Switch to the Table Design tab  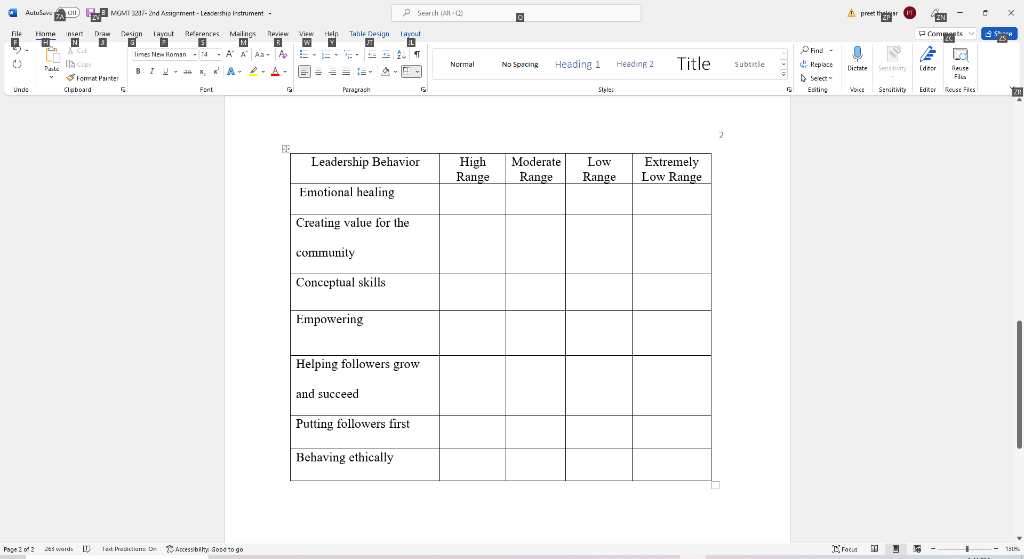pos(369,33)
